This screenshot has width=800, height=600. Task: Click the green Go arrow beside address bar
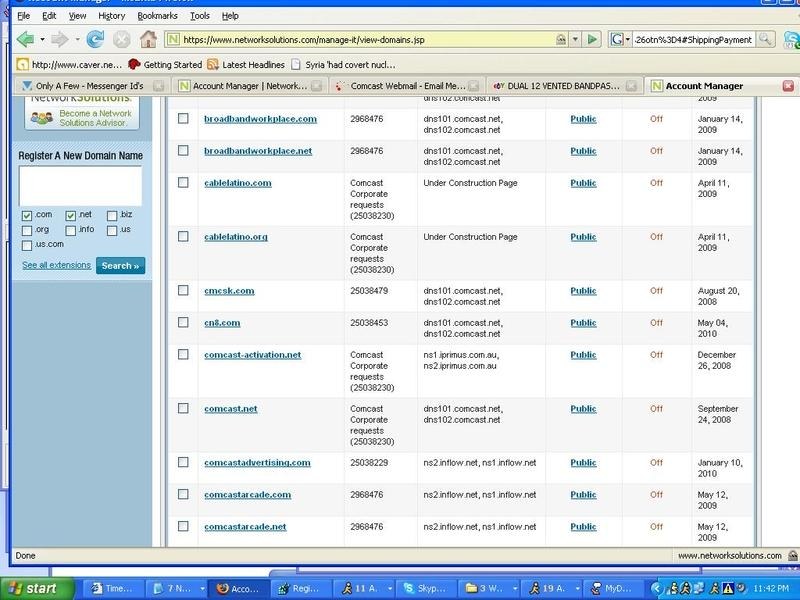[593, 39]
